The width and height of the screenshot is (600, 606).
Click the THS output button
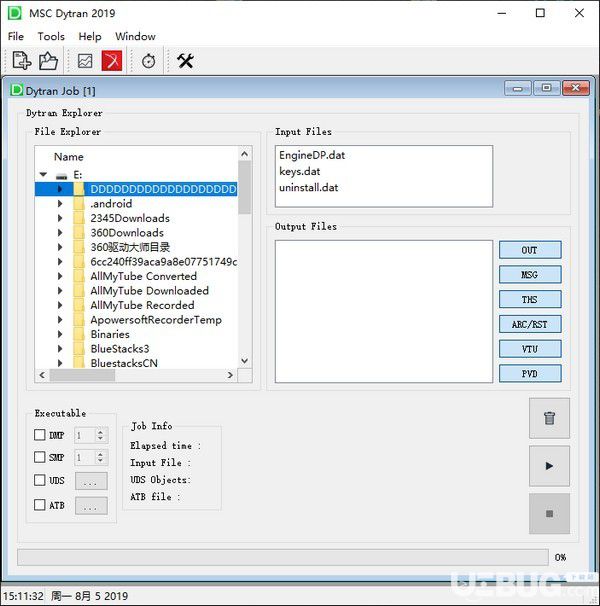click(x=530, y=300)
